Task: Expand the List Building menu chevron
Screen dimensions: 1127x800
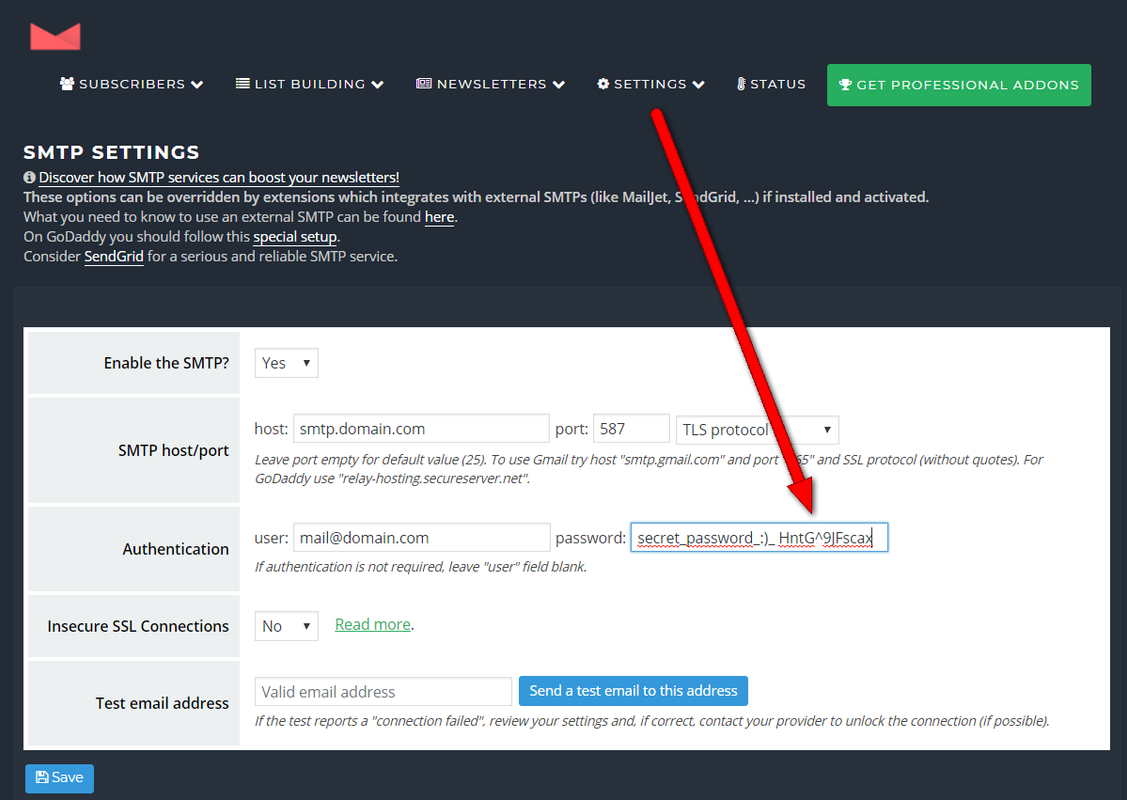Action: pyautogui.click(x=377, y=85)
